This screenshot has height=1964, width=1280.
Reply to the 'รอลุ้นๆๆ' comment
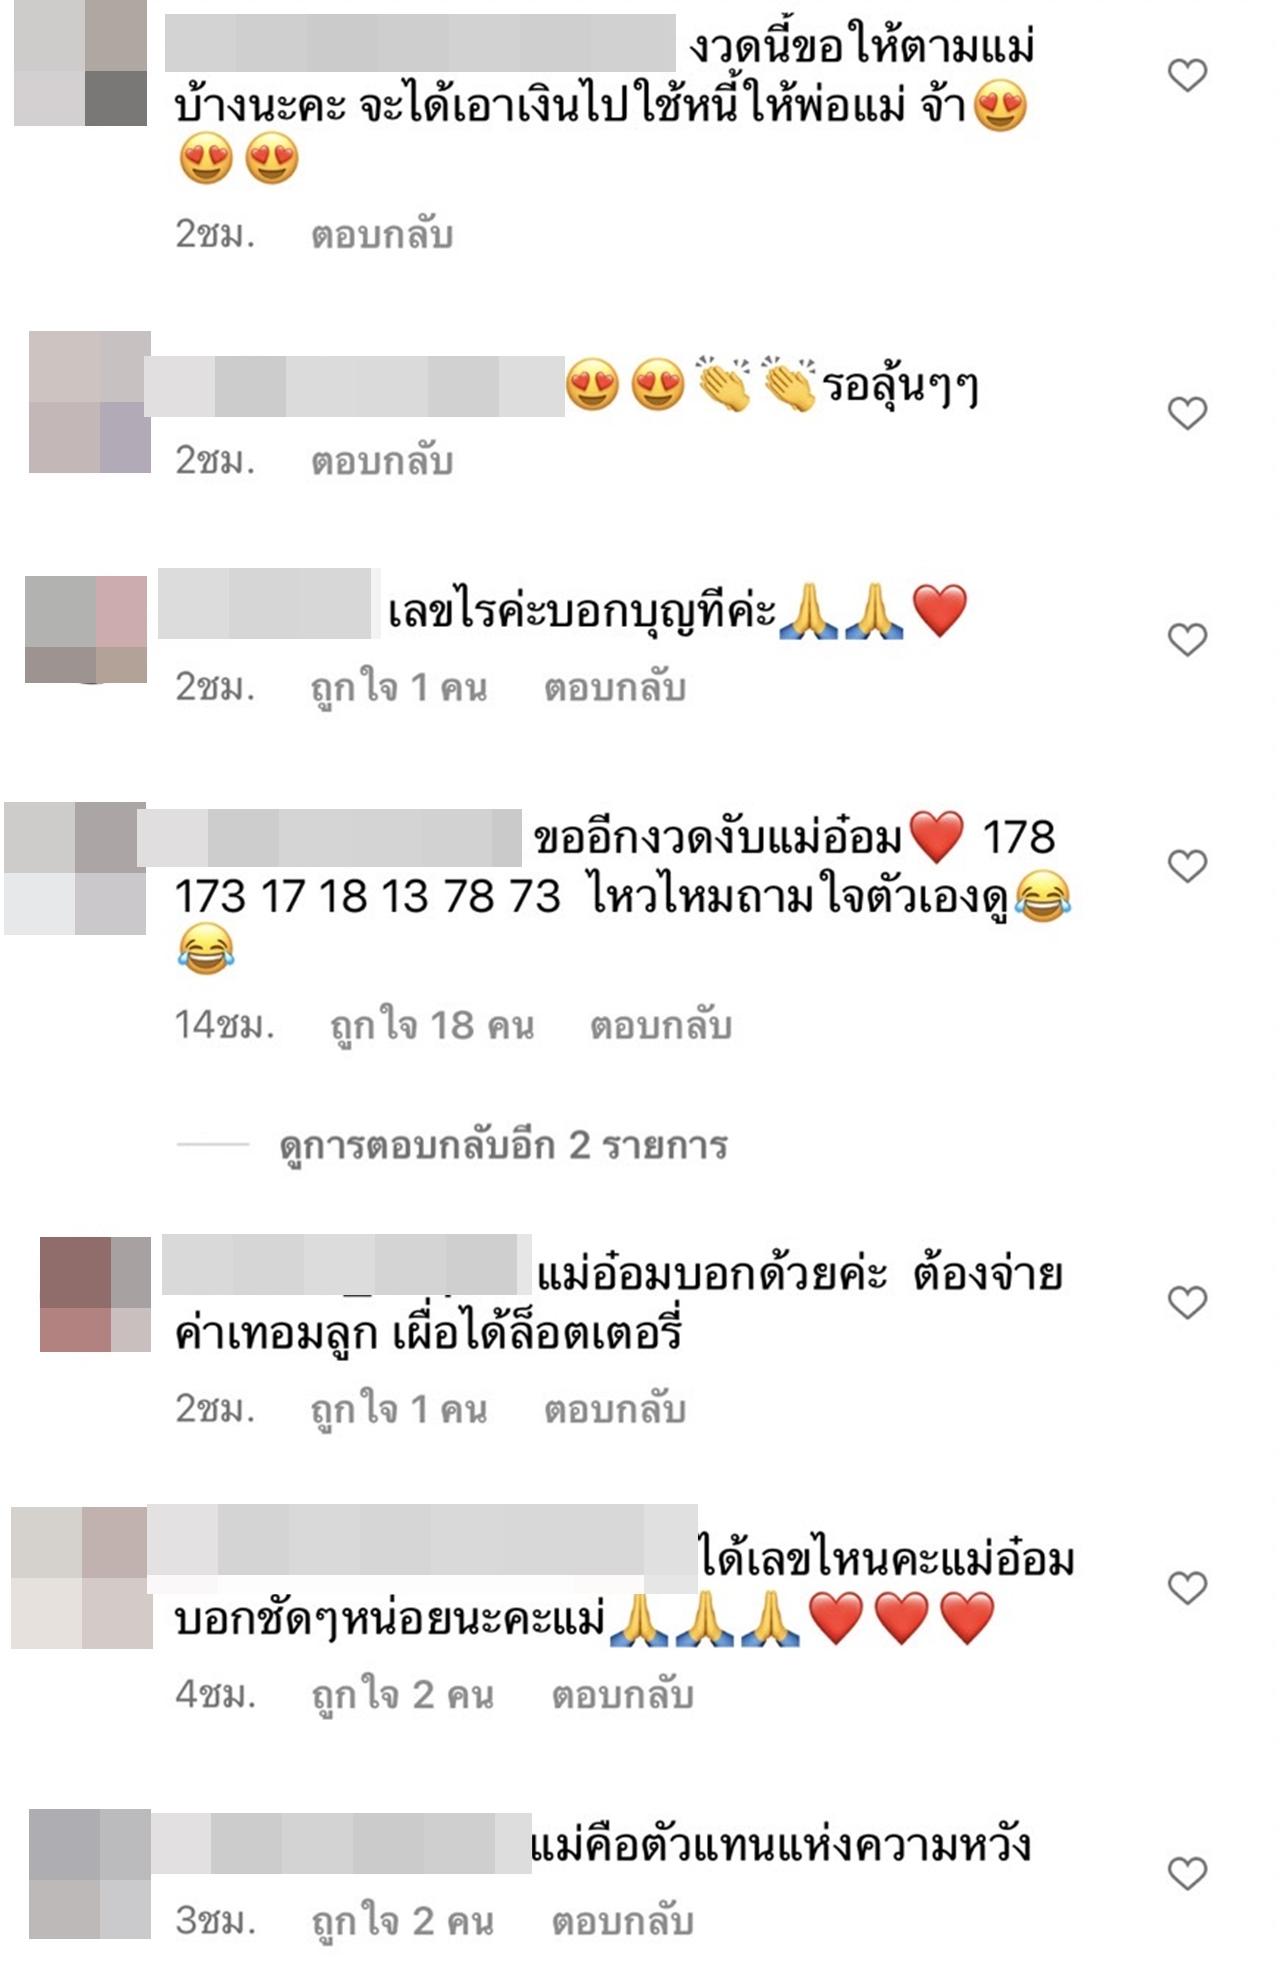382,461
